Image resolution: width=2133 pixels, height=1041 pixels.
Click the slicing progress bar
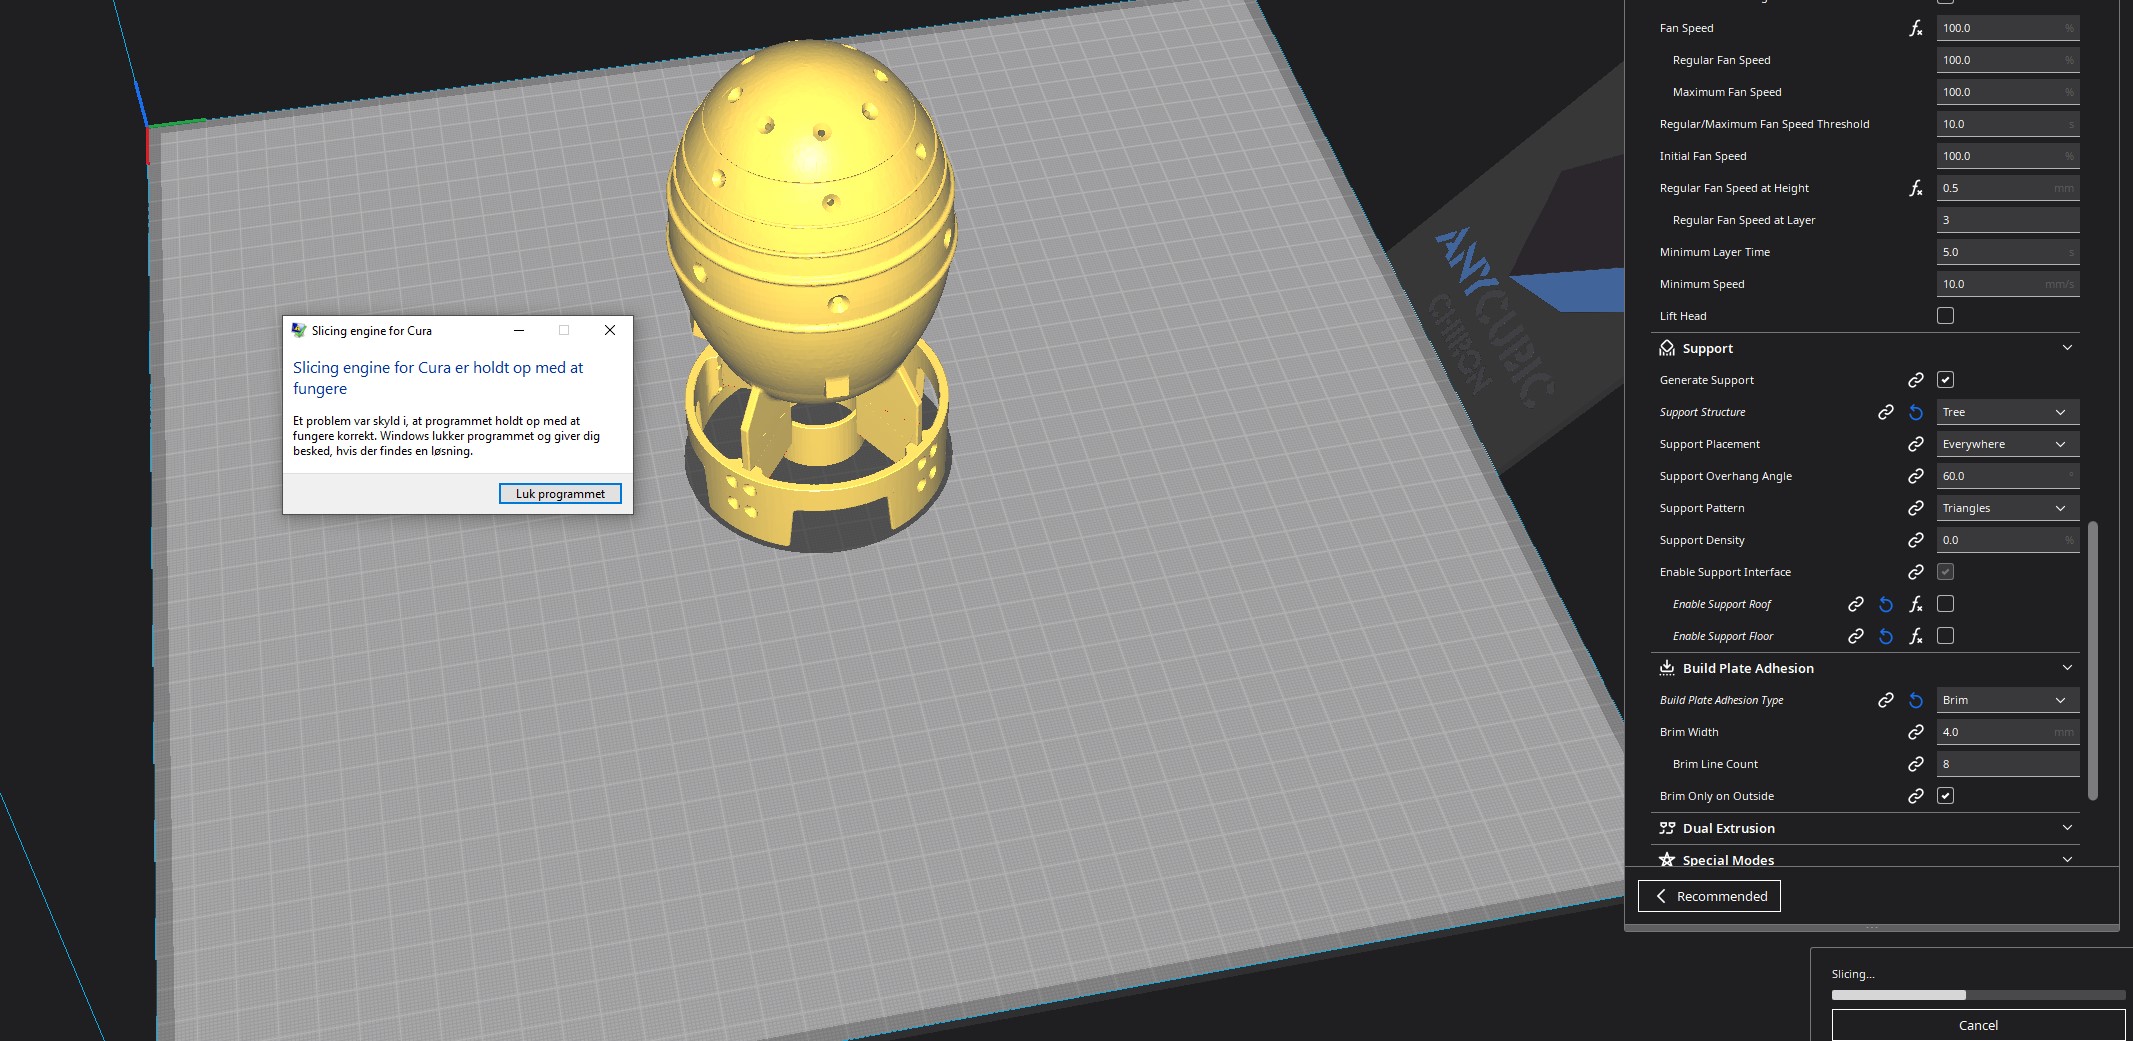pyautogui.click(x=1978, y=995)
